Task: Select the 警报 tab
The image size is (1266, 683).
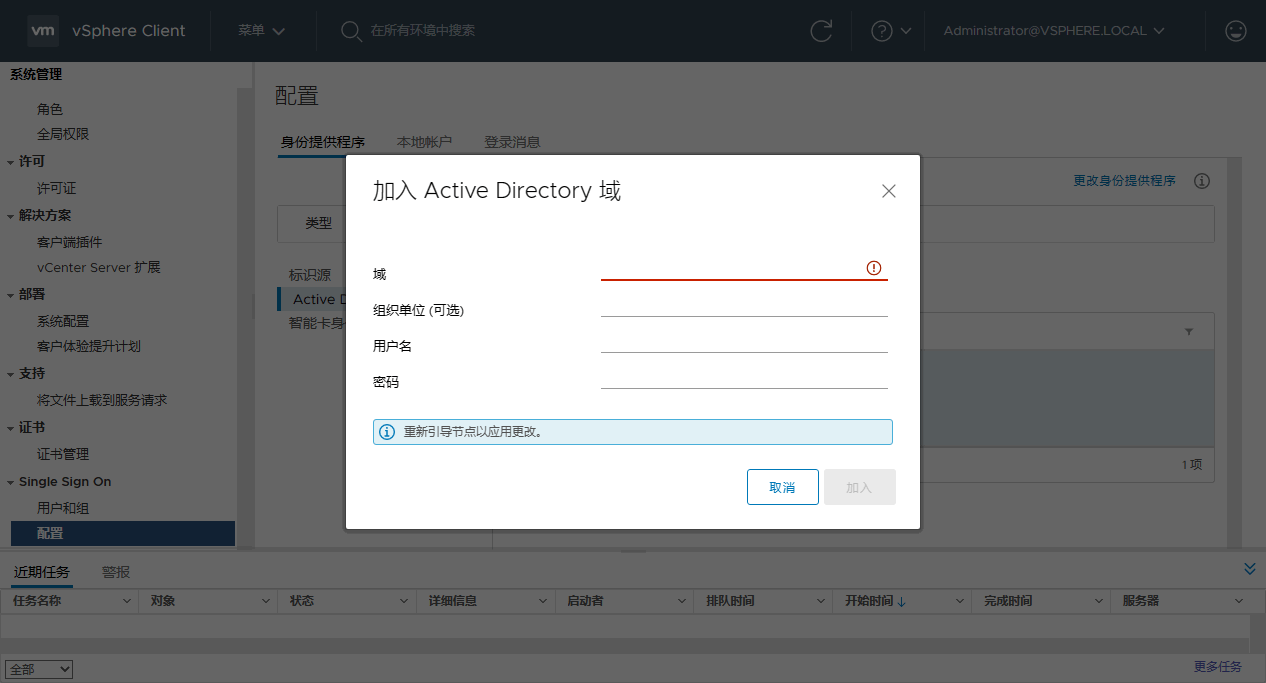Action: pos(116,572)
